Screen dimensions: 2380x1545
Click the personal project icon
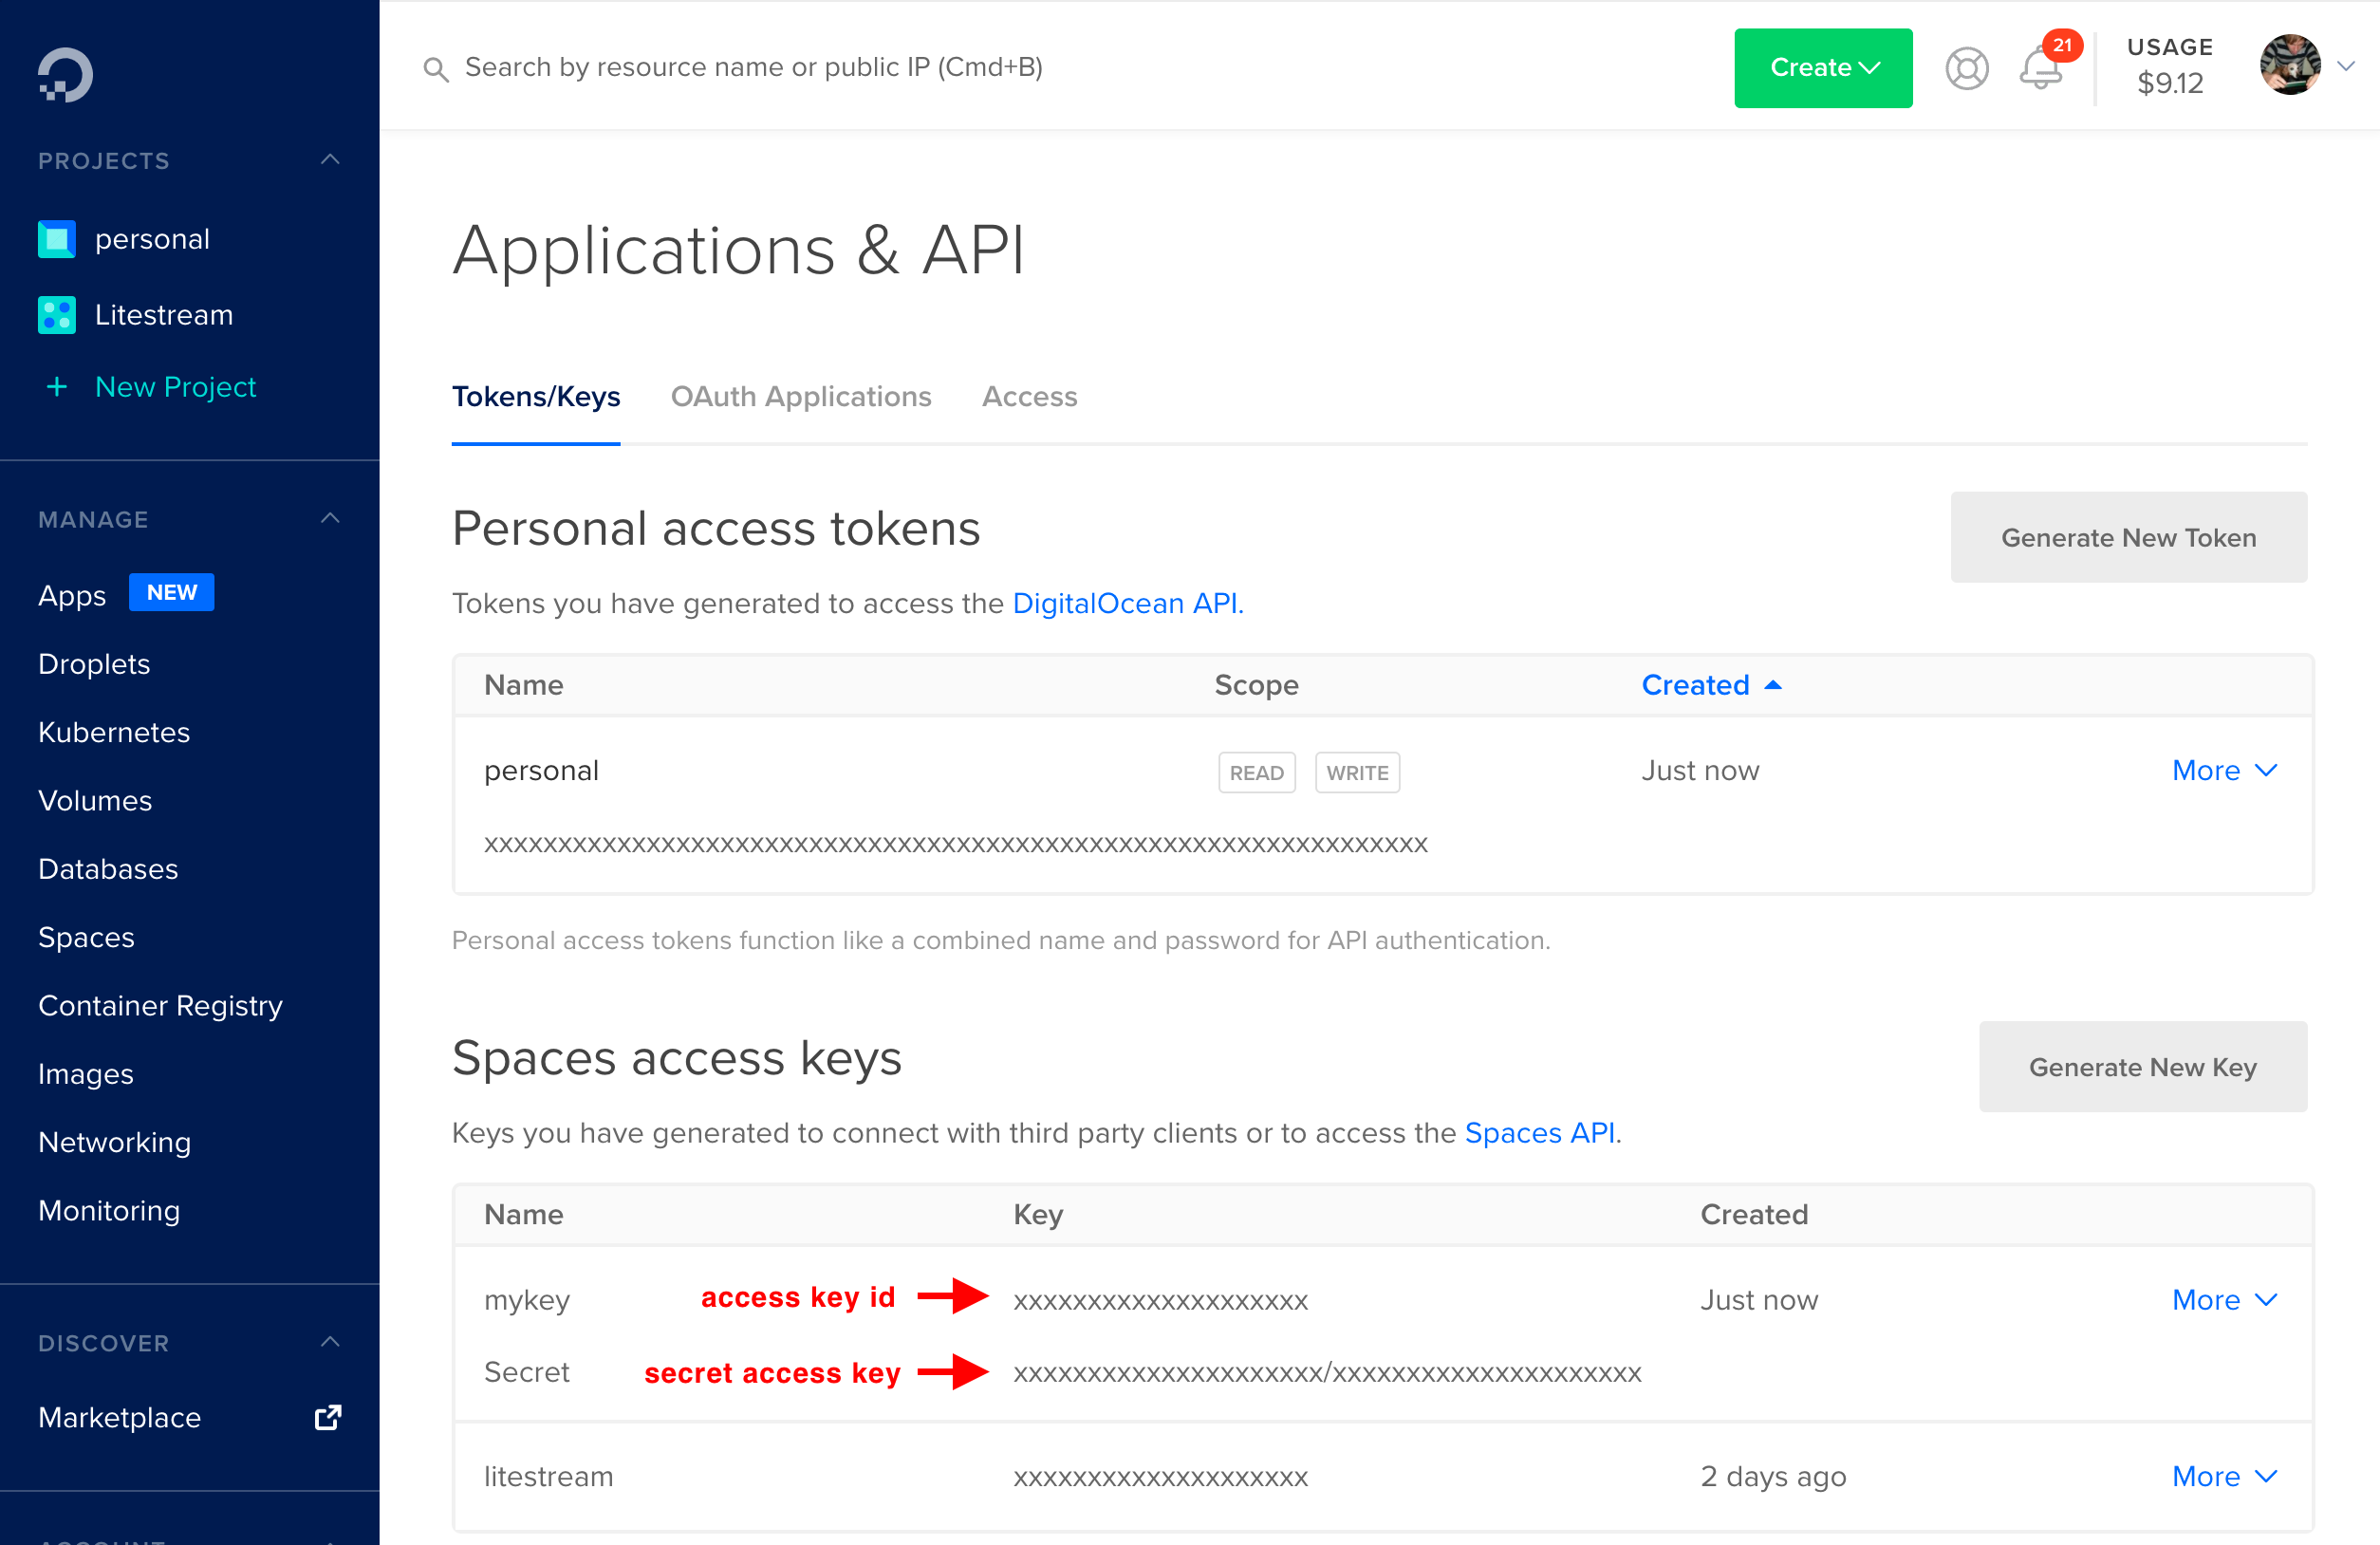pyautogui.click(x=57, y=238)
